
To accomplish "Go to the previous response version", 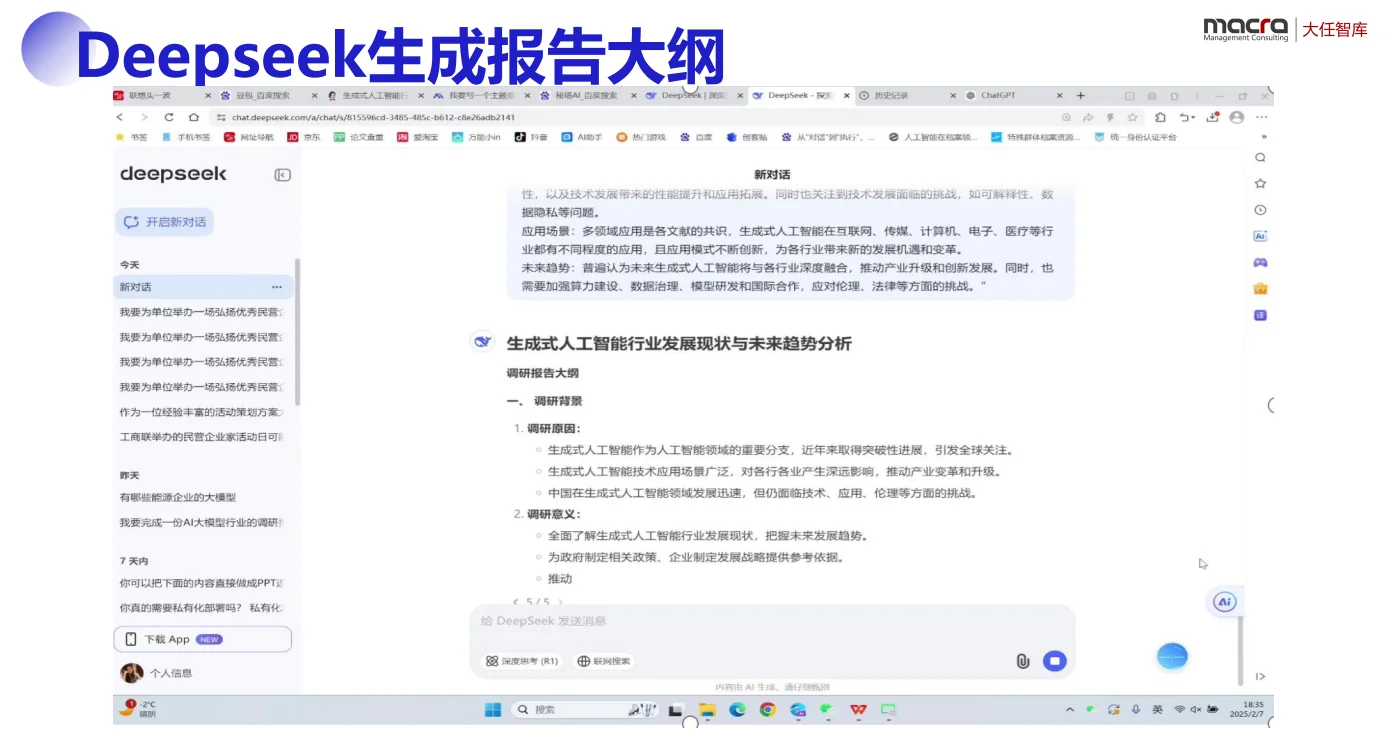I will (x=515, y=602).
